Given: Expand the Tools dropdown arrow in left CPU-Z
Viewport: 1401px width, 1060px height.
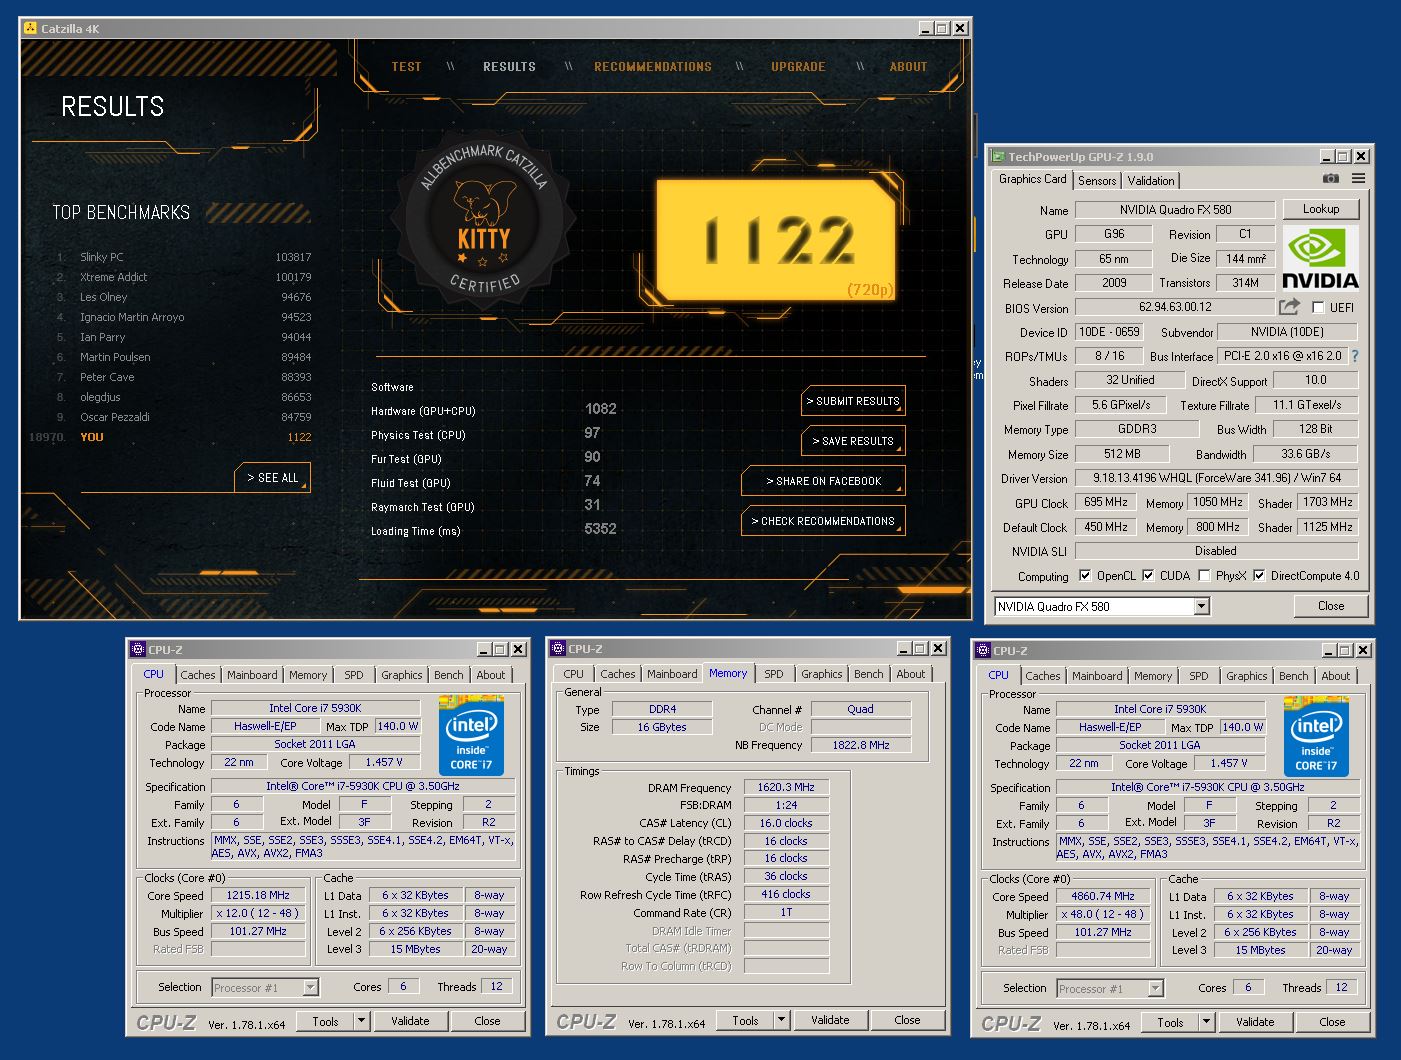Looking at the screenshot, I should (x=362, y=1021).
